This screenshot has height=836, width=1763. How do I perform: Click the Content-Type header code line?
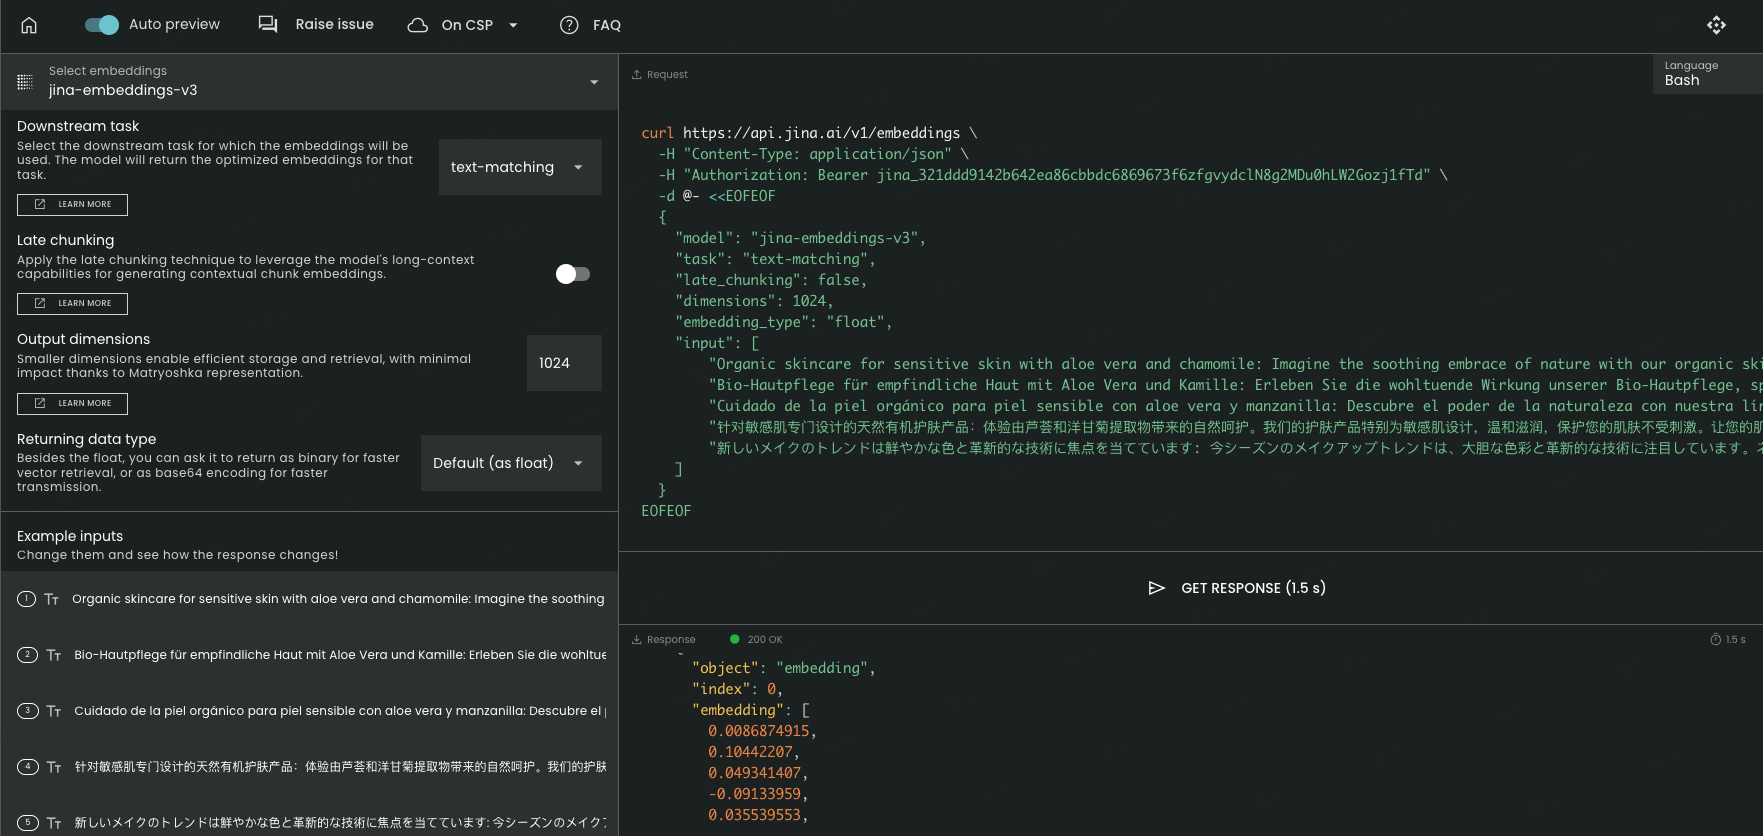[x=814, y=154]
